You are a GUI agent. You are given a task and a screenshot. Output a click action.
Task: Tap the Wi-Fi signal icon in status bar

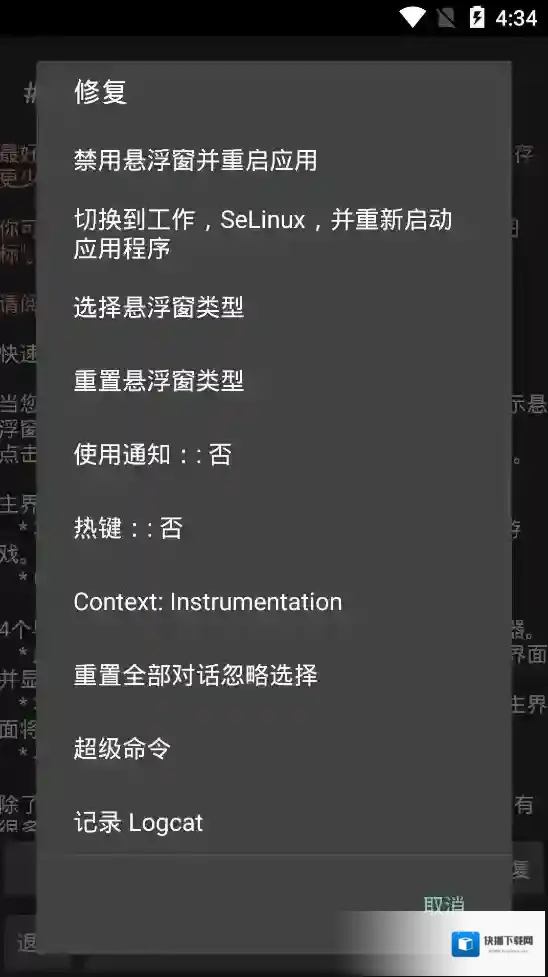coord(411,17)
